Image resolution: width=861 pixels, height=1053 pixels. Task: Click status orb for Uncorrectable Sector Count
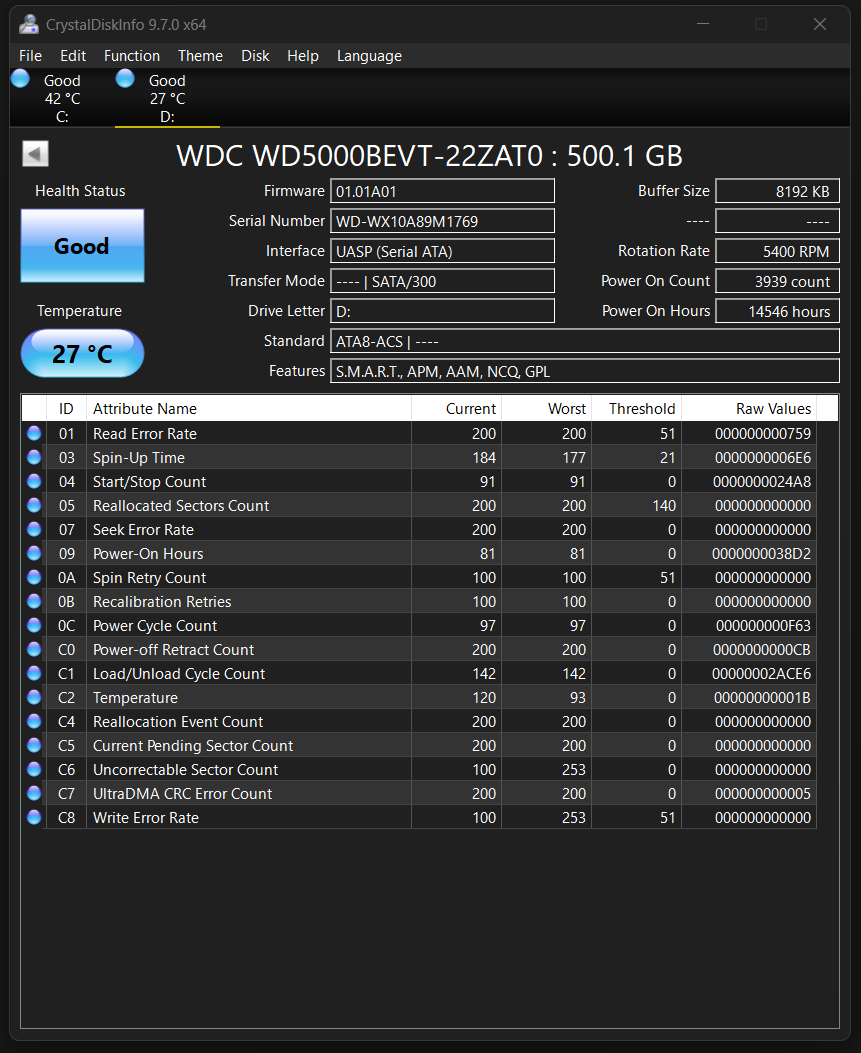(34, 769)
